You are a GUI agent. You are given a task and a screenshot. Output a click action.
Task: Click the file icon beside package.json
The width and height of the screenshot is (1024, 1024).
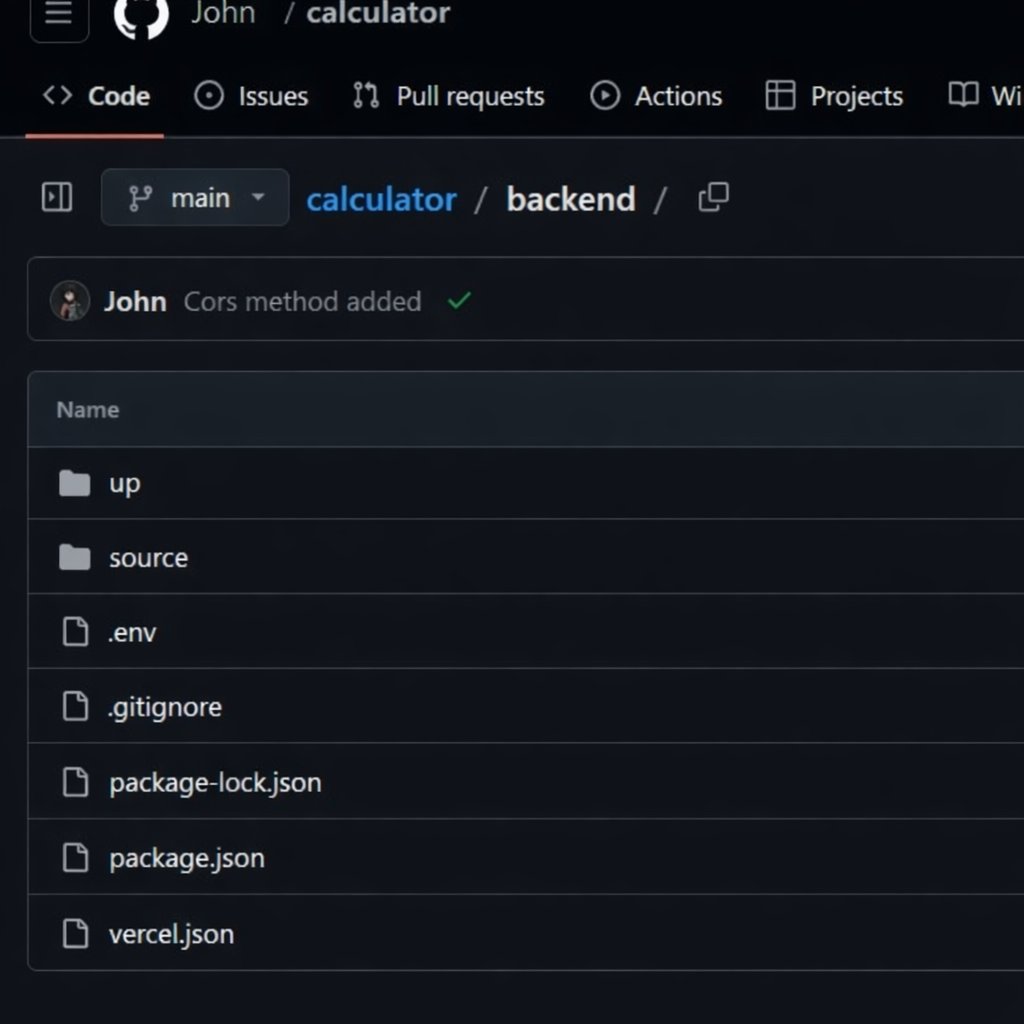tap(75, 857)
